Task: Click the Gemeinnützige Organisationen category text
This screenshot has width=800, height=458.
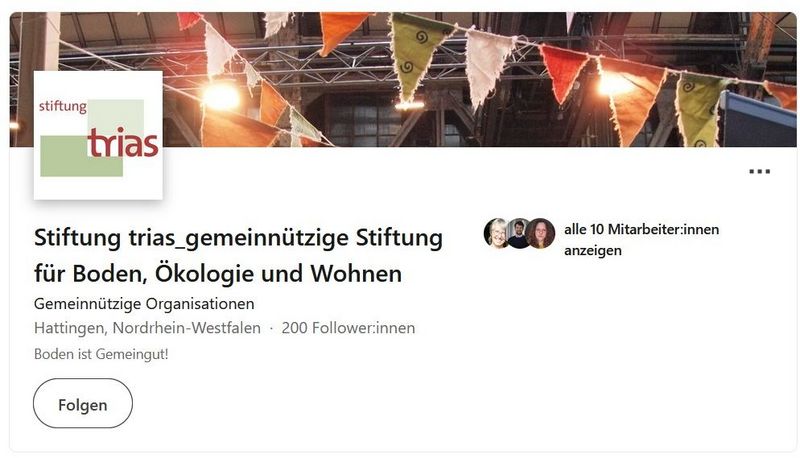Action: tap(144, 304)
